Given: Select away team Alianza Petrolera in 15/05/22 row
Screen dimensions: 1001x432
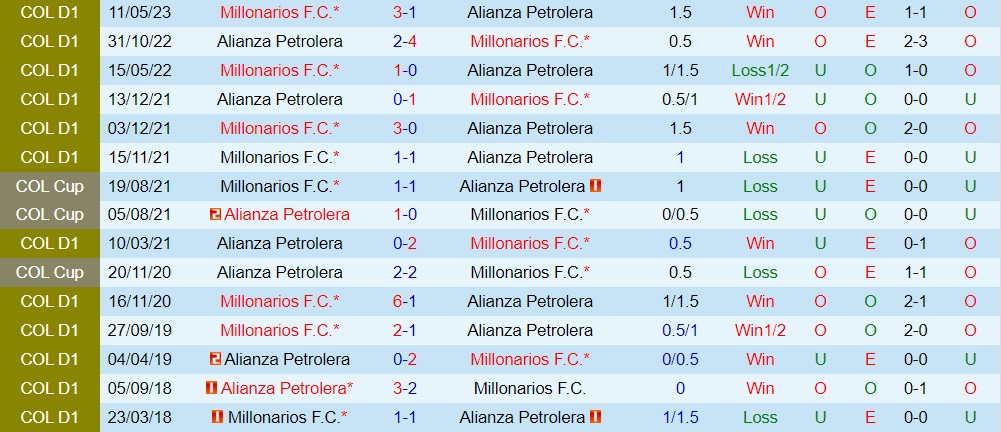Looking at the screenshot, I should tap(530, 70).
